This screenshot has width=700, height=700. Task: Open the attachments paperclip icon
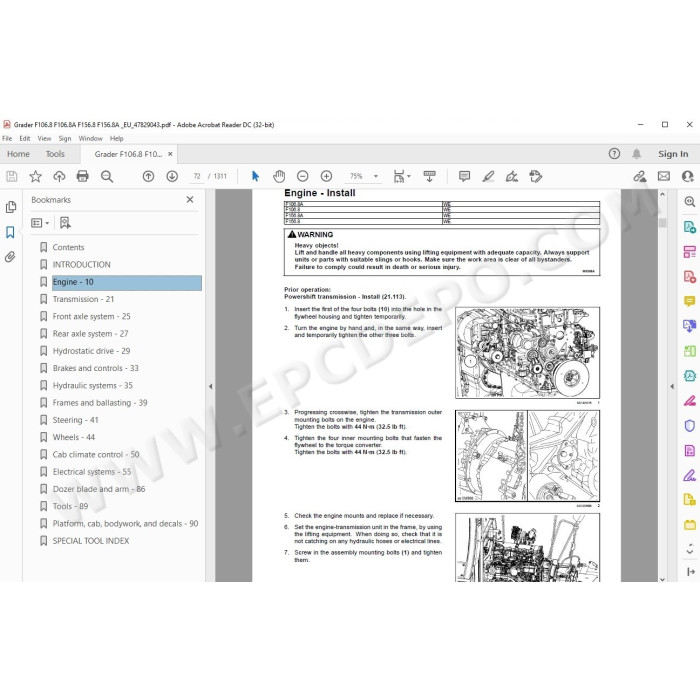point(10,257)
